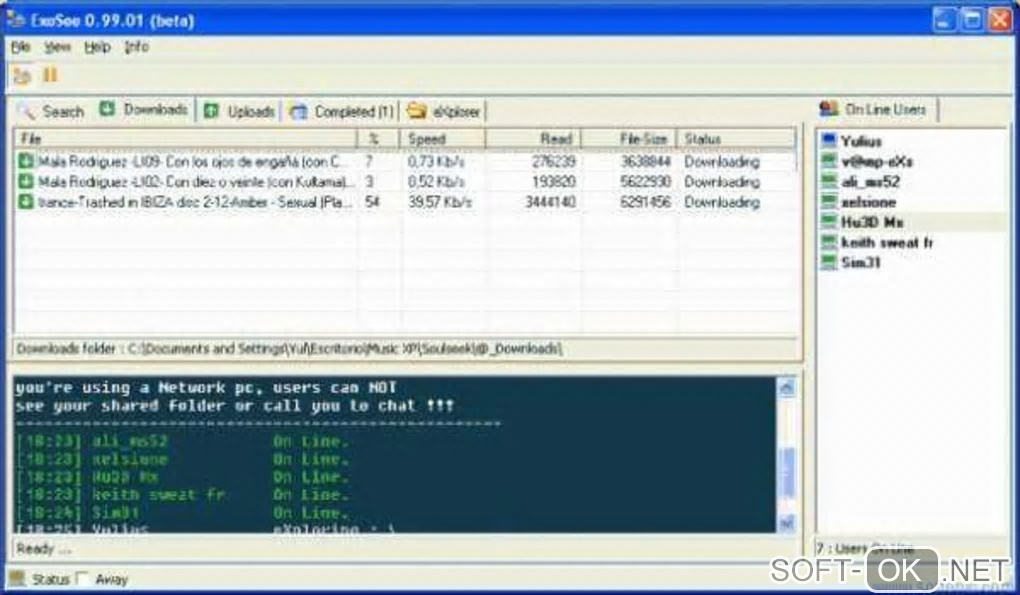
Task: Click the log scrollbar down arrow
Action: (x=786, y=522)
